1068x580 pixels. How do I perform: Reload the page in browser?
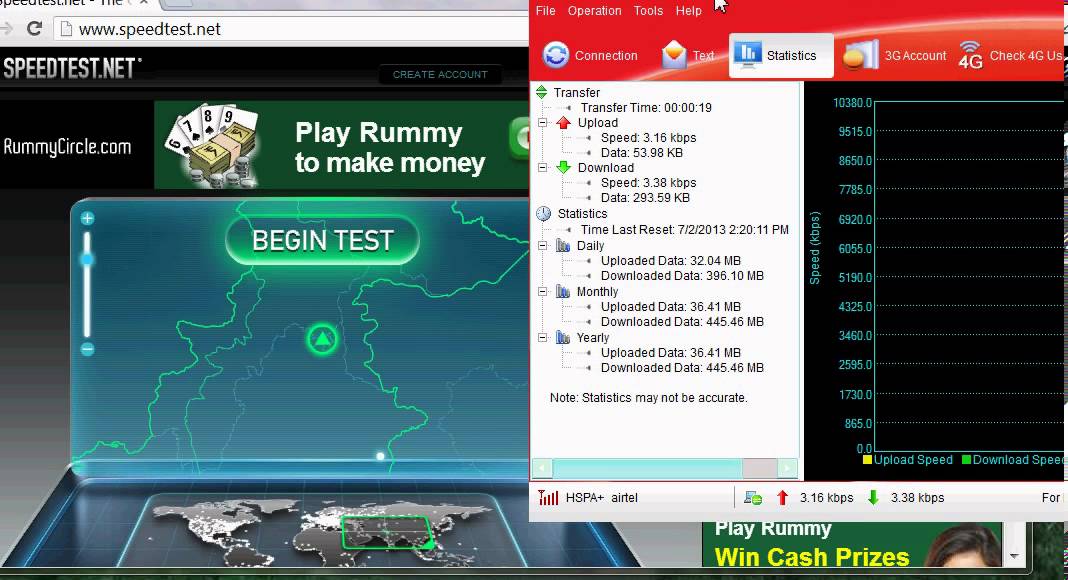[34, 29]
